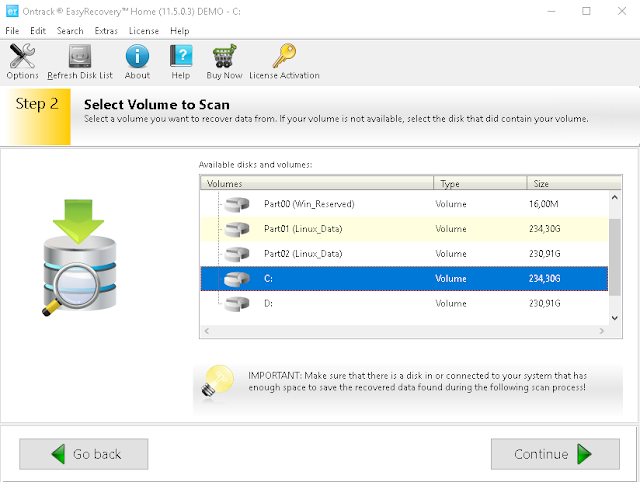Click the disk icon beside Part00 (Win_Reserved)
This screenshot has height=482, width=640.
point(237,204)
